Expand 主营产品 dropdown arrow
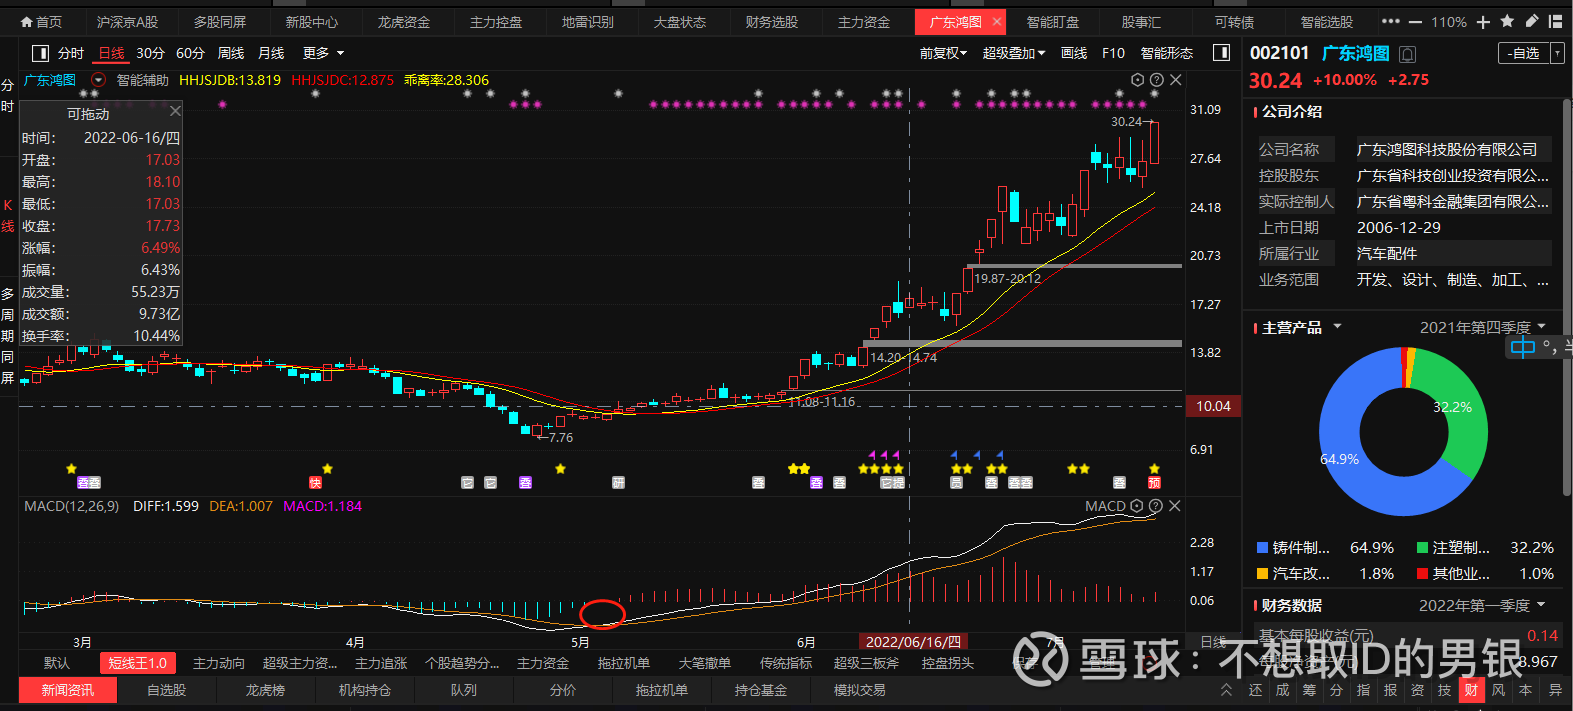This screenshot has height=711, width=1573. [x=1337, y=327]
